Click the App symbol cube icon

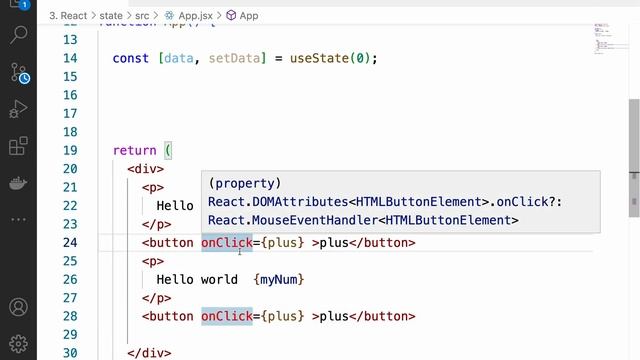coord(231,16)
